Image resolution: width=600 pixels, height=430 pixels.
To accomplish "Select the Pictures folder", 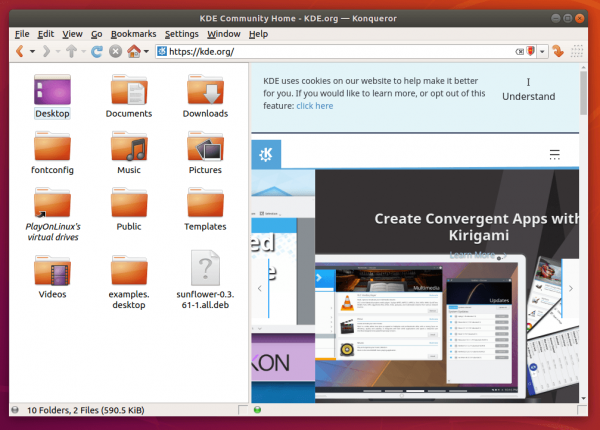I will [205, 153].
